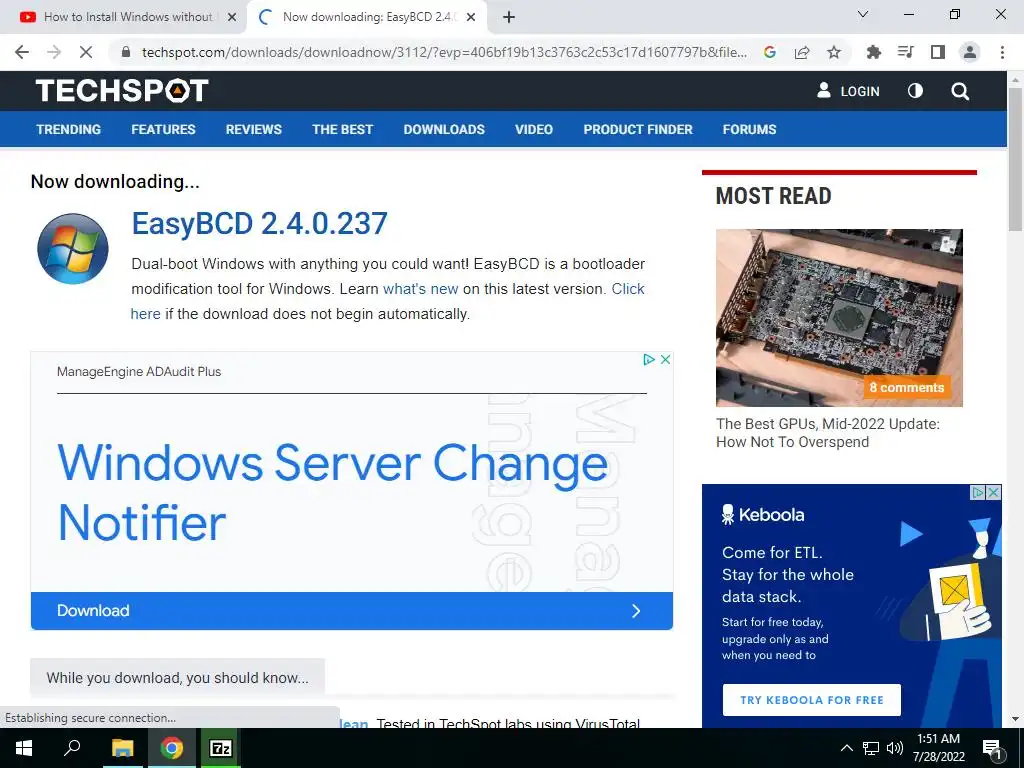The width and height of the screenshot is (1024, 768).
Task: Click the TechSpot logo
Action: 122,91
